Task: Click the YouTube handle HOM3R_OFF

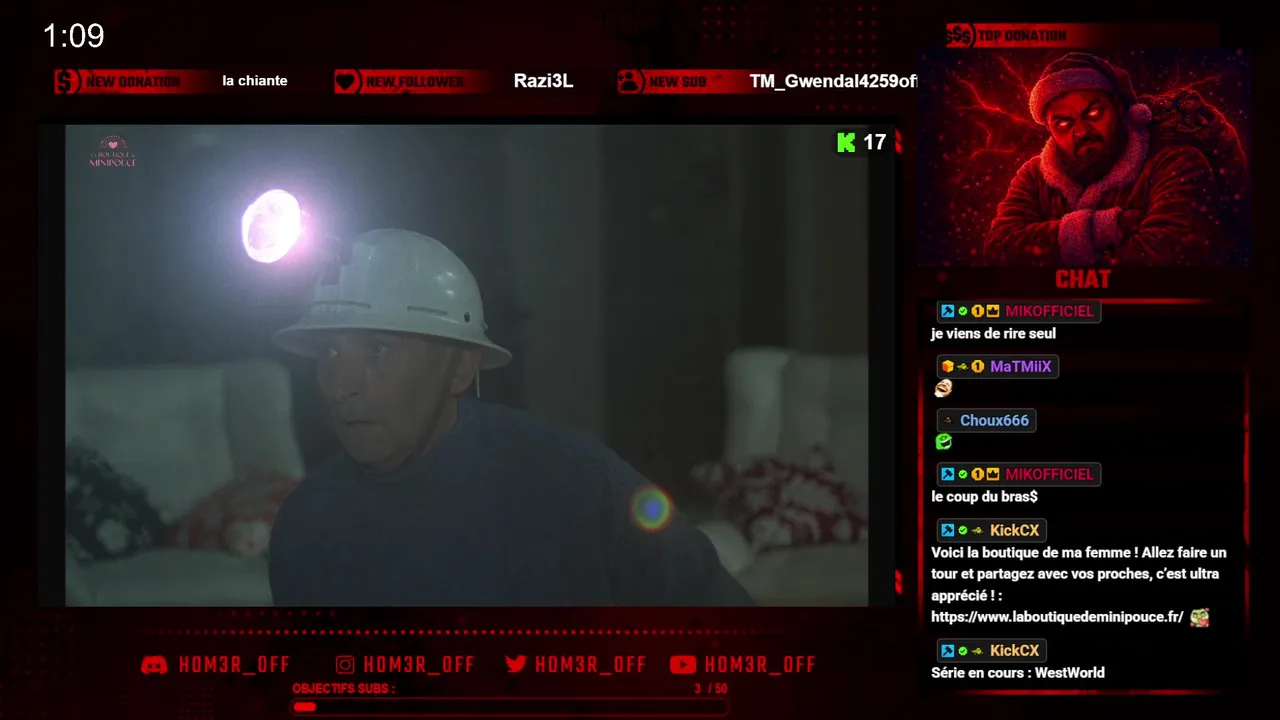Action: click(760, 665)
